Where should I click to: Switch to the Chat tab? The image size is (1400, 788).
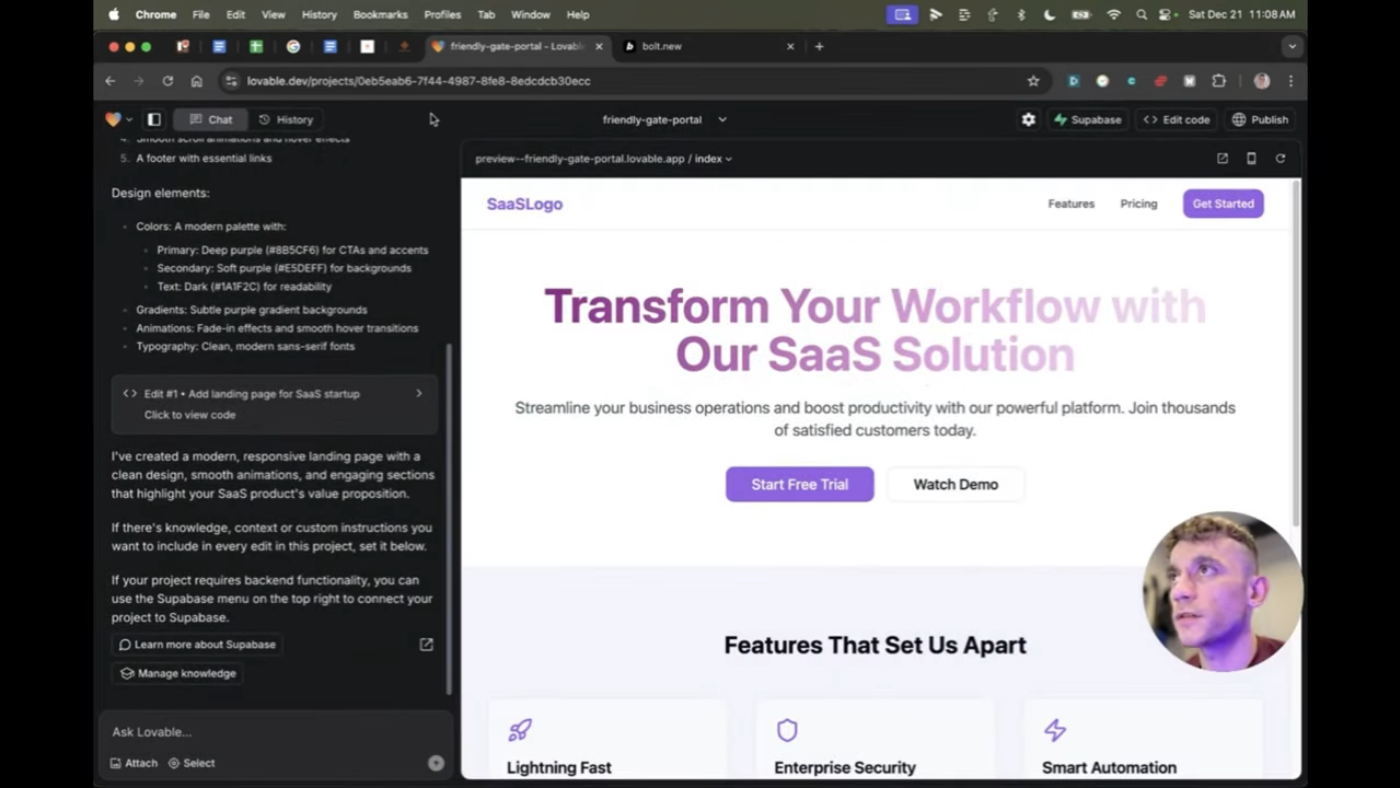click(211, 119)
